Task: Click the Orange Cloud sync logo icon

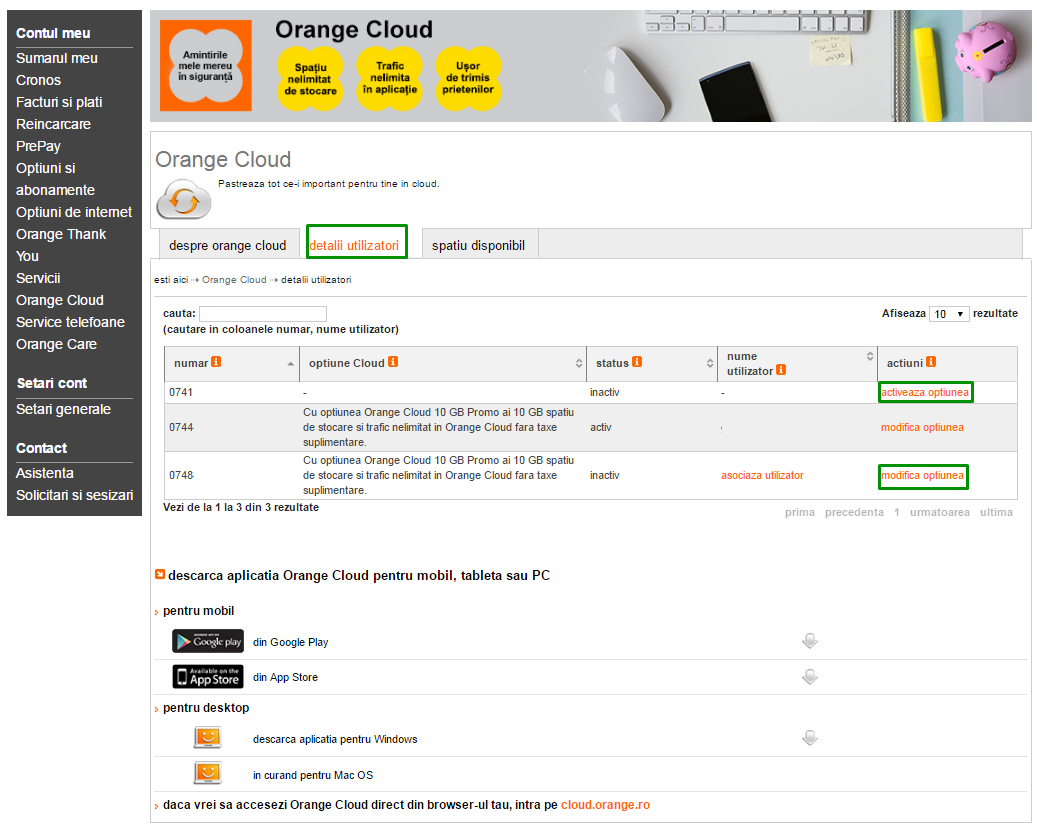Action: [x=184, y=199]
